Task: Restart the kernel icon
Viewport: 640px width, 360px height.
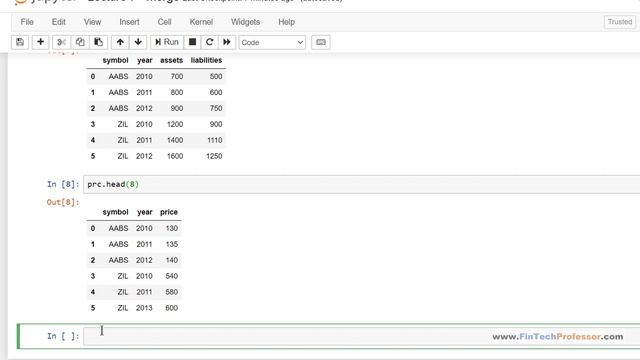Action: [209, 42]
